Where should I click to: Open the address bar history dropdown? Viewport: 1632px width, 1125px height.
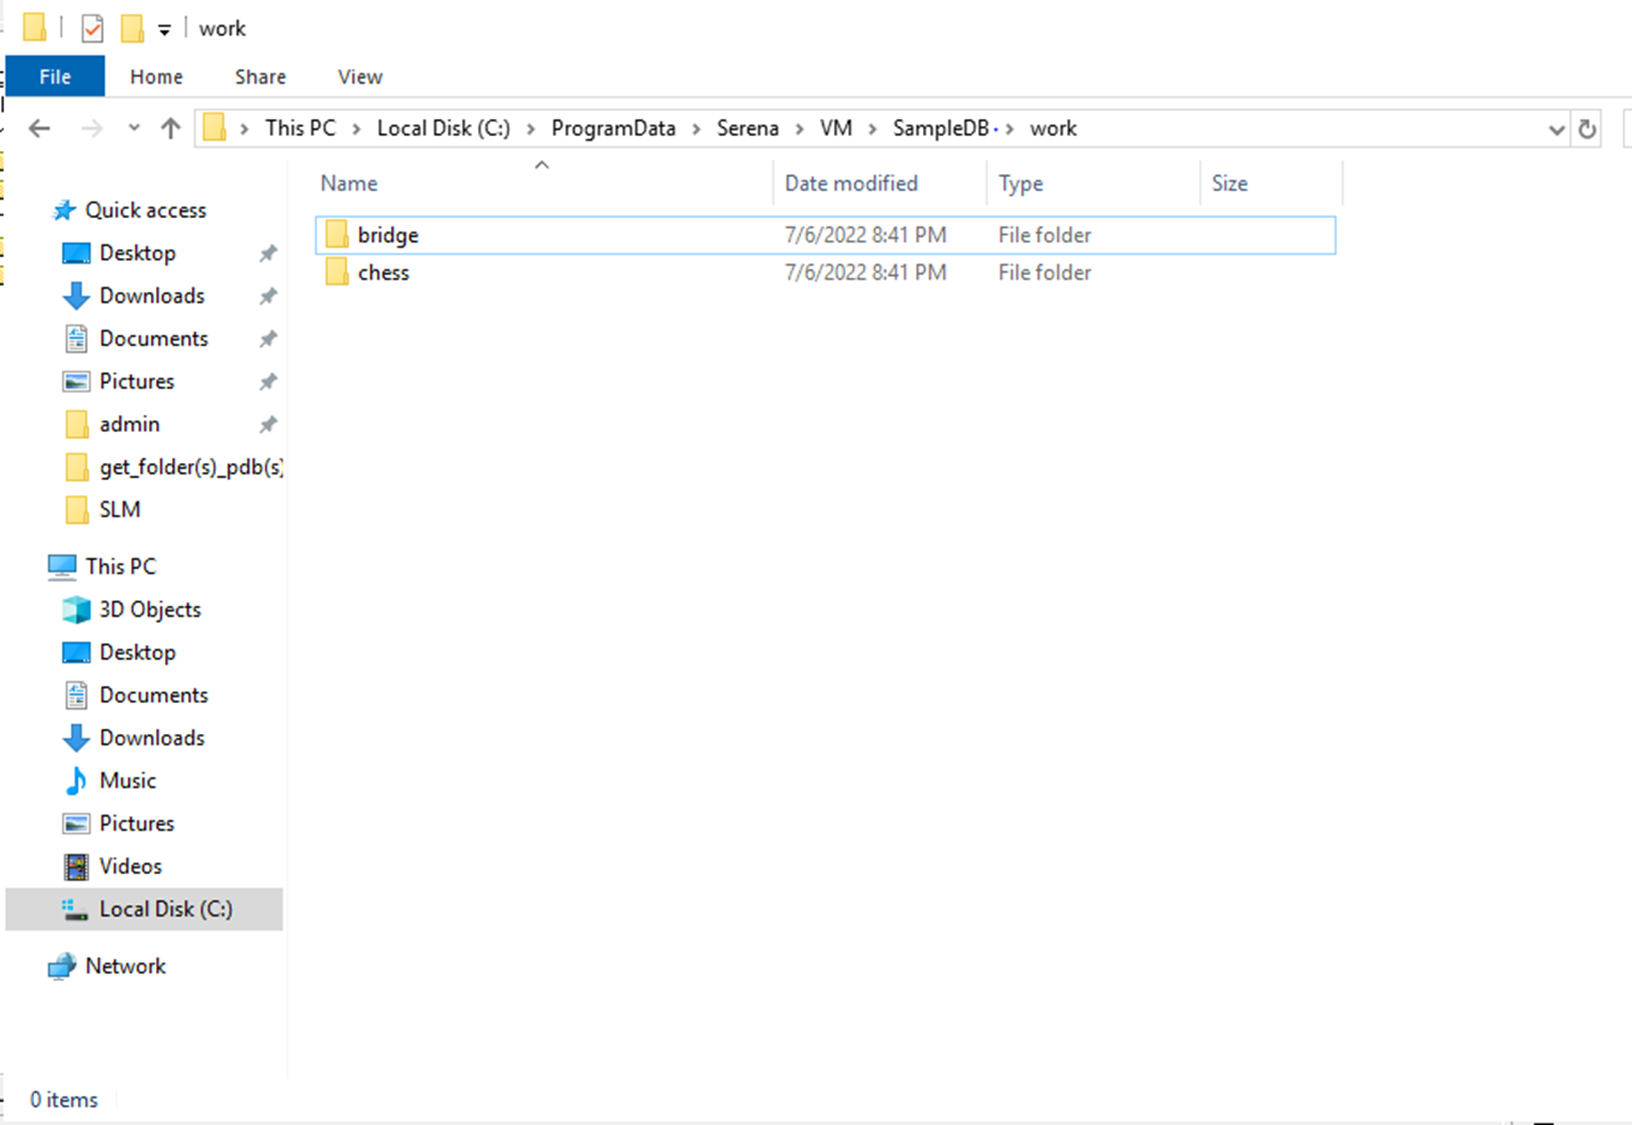(x=1556, y=129)
